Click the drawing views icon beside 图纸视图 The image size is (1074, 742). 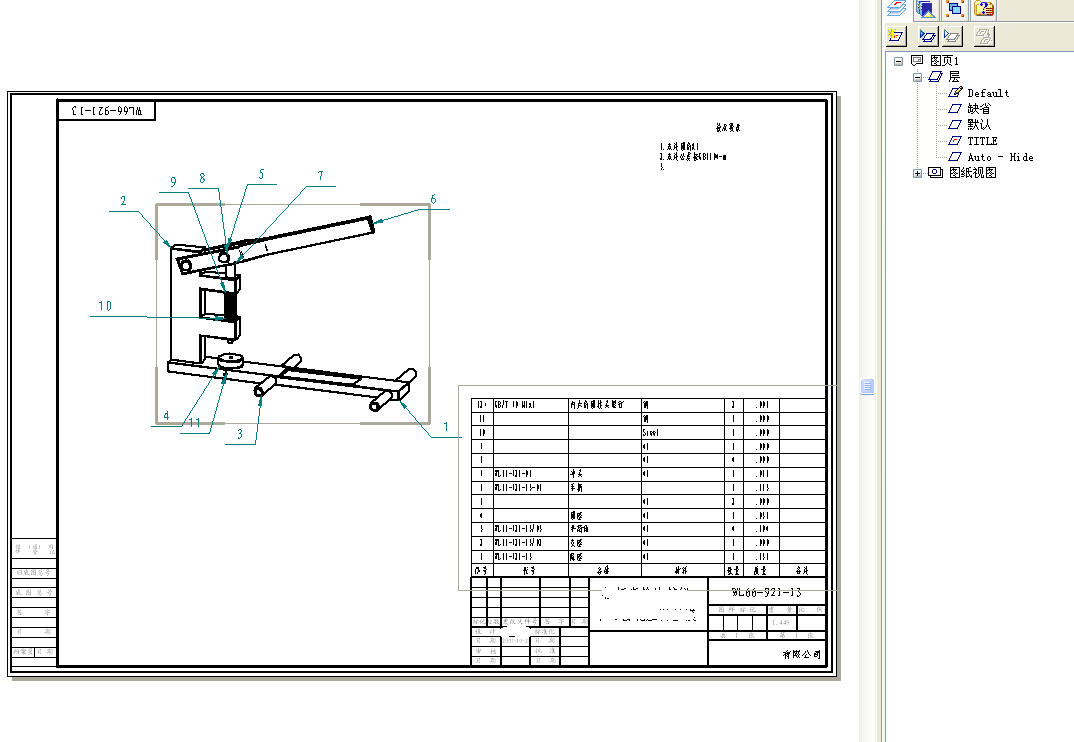(x=936, y=173)
